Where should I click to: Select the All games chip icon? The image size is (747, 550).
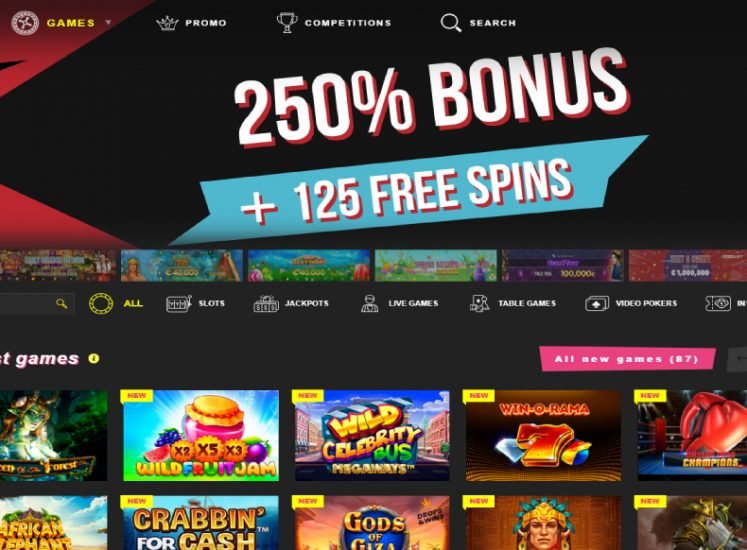[101, 303]
